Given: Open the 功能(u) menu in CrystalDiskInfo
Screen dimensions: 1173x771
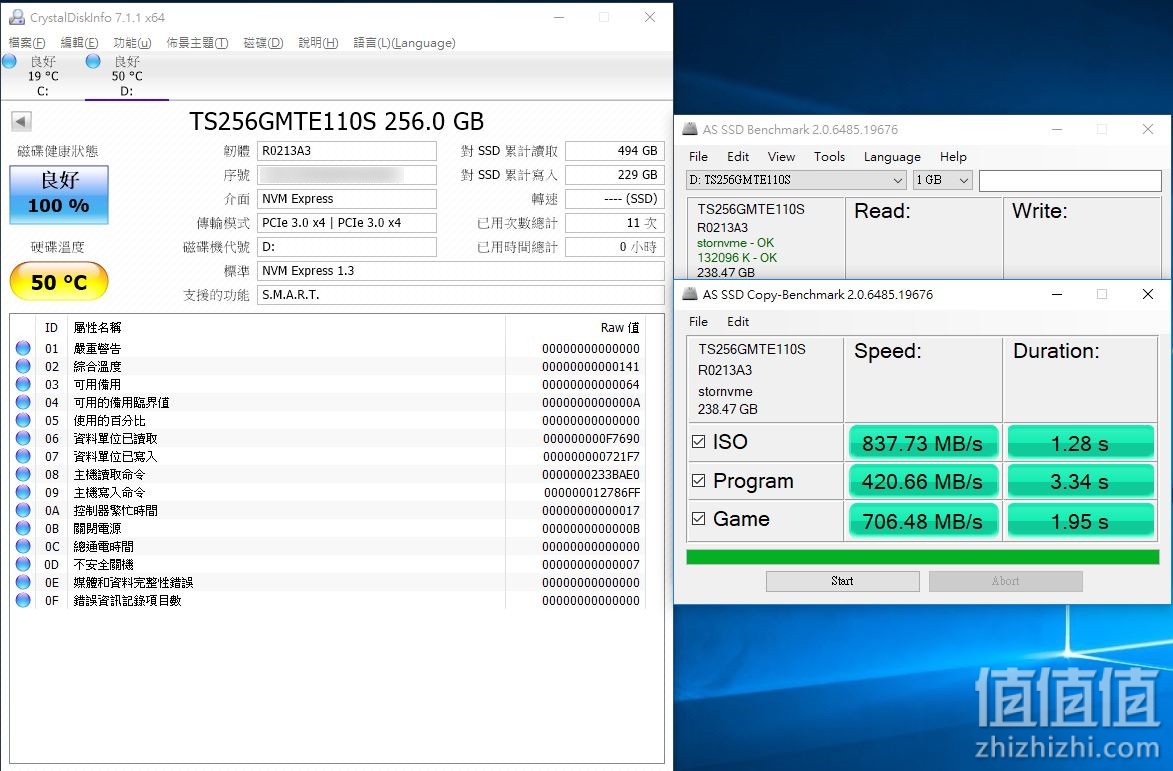Looking at the screenshot, I should click(132, 43).
